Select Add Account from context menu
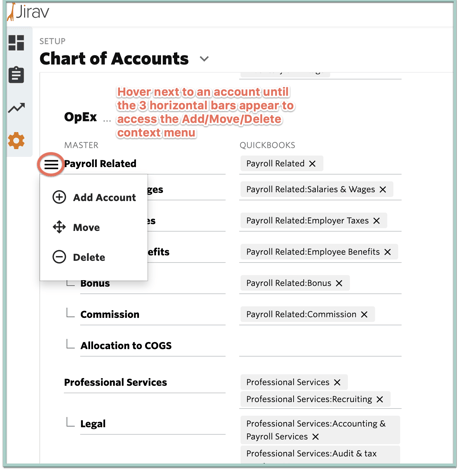Viewport: 460px width, 470px height. coord(94,197)
